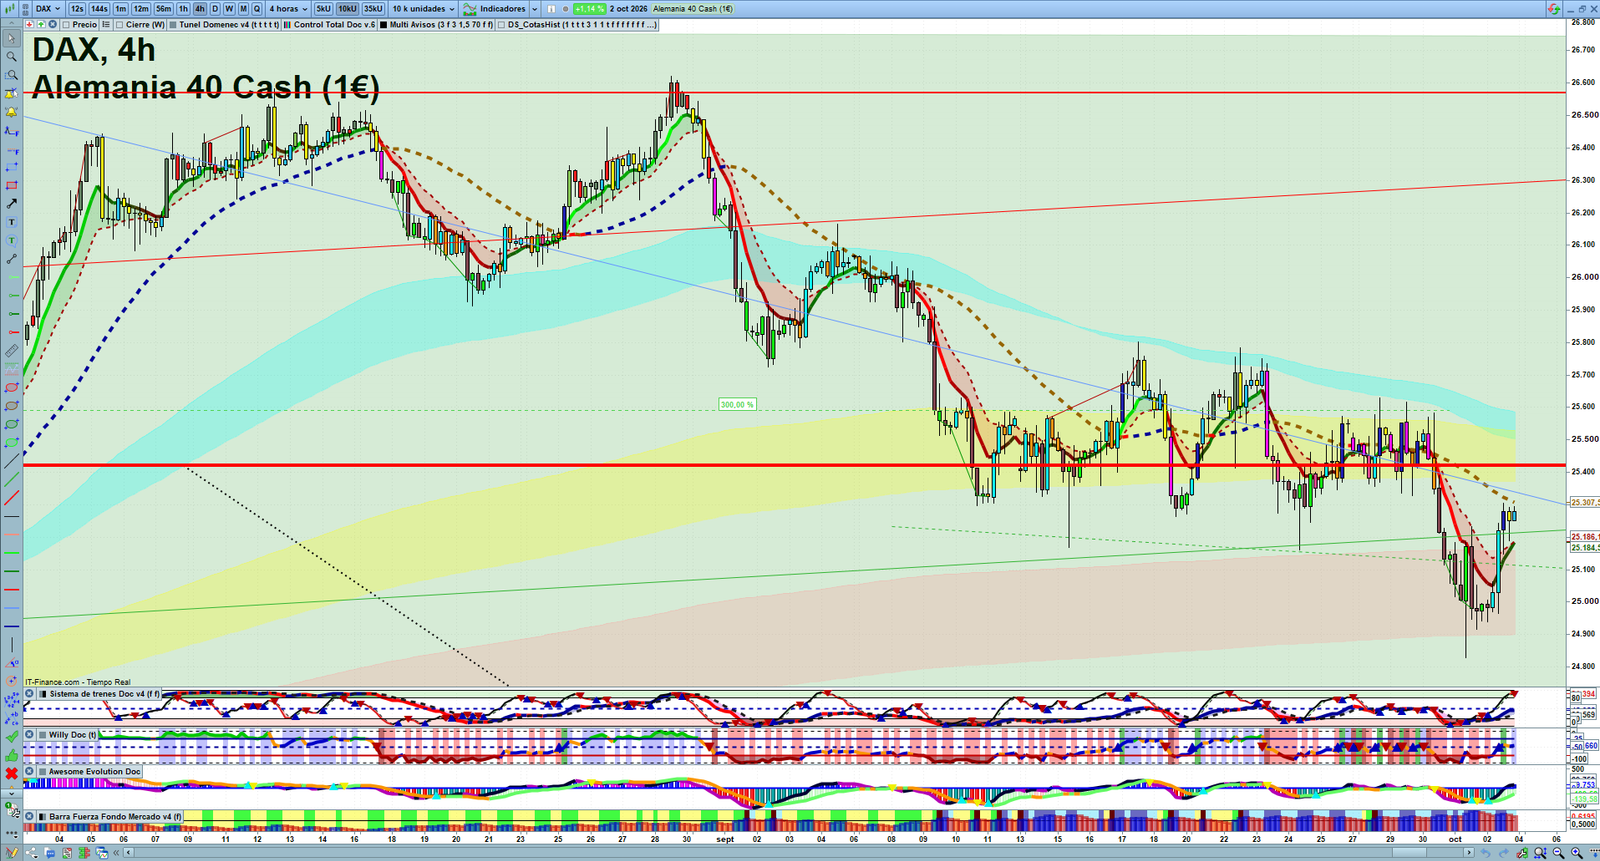Select the magnifier zoom tool in sidebar
The image size is (1600, 861).
[x=11, y=56]
